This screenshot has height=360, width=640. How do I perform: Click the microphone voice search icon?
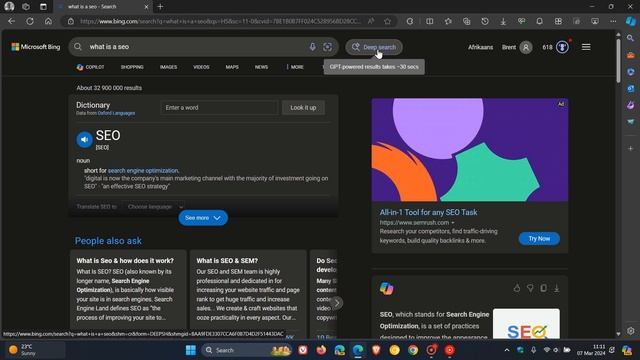(312, 47)
